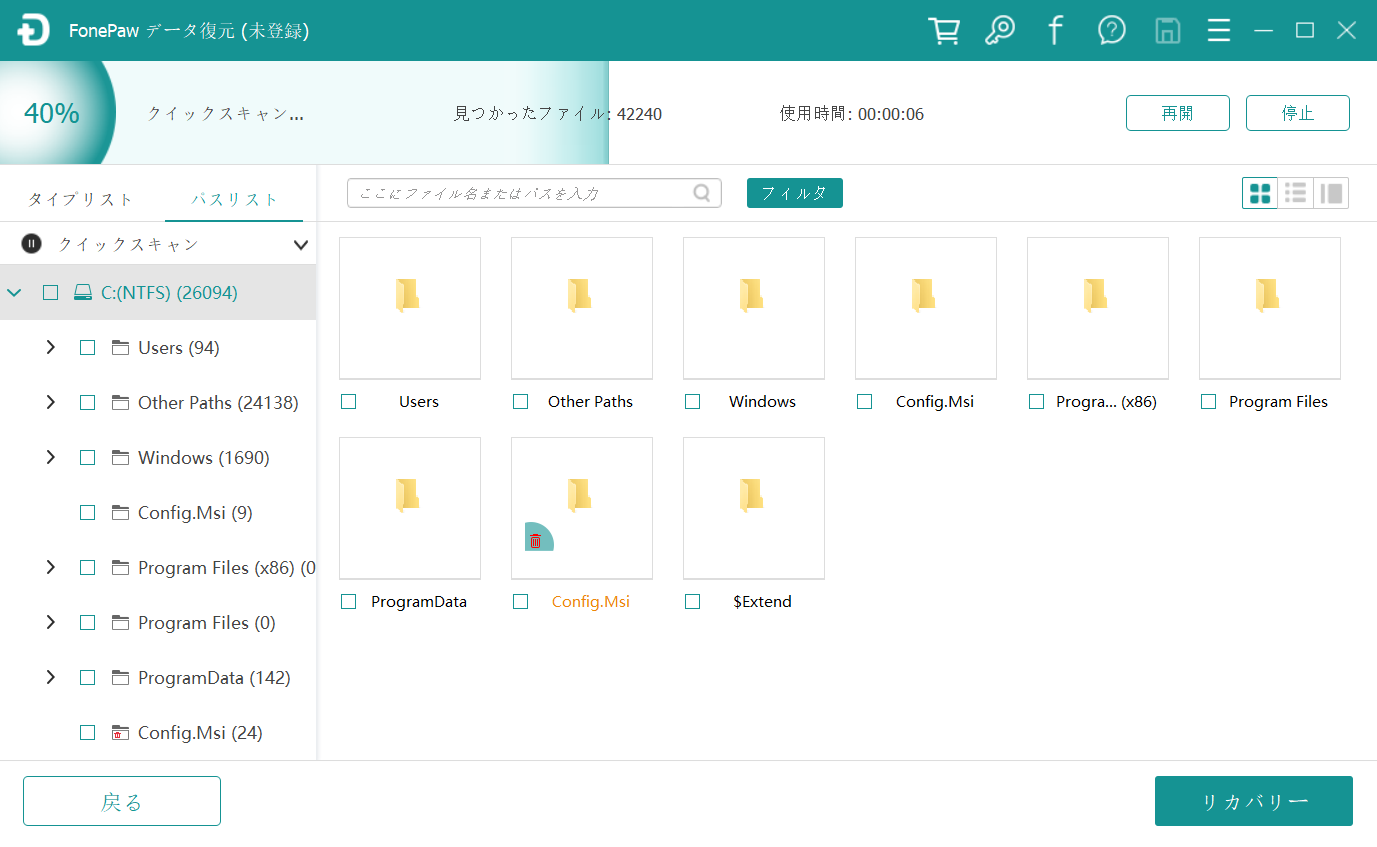Viewport: 1377px width, 847px height.
Task: Check the Other Paths (24138) tree checkbox
Action: click(x=88, y=403)
